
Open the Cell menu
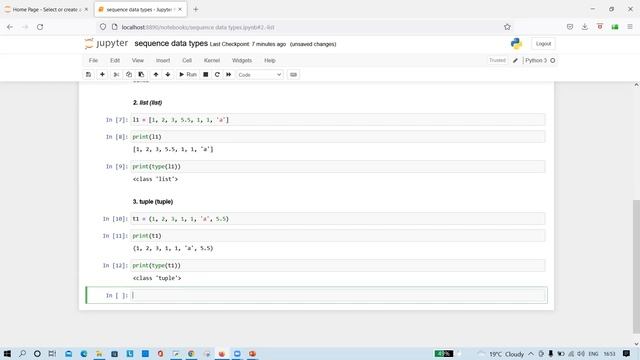tap(187, 60)
